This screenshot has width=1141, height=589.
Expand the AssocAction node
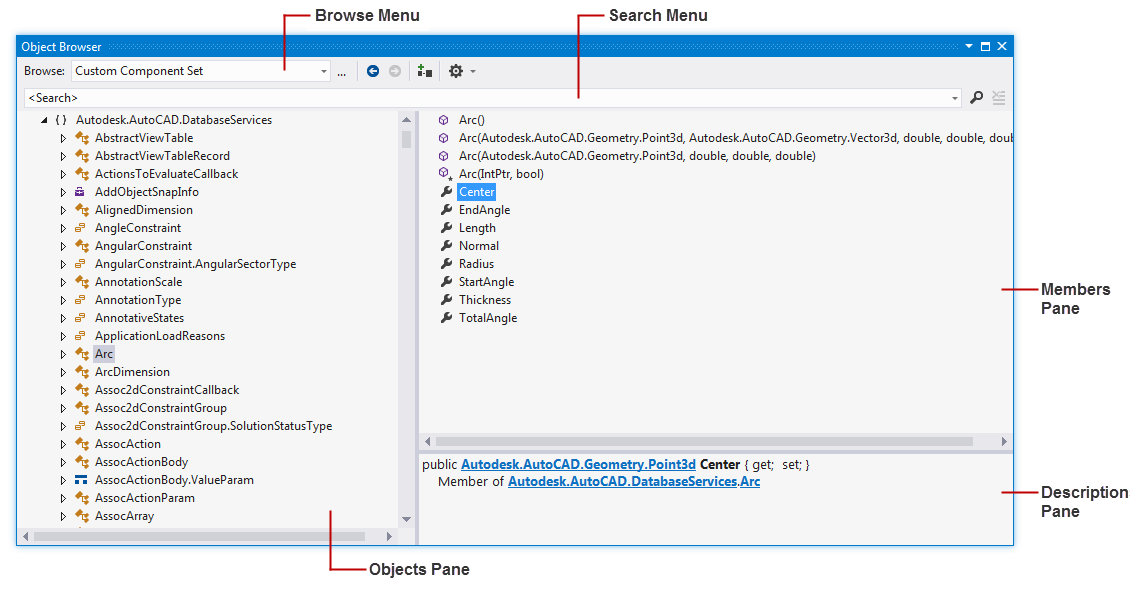[x=63, y=444]
